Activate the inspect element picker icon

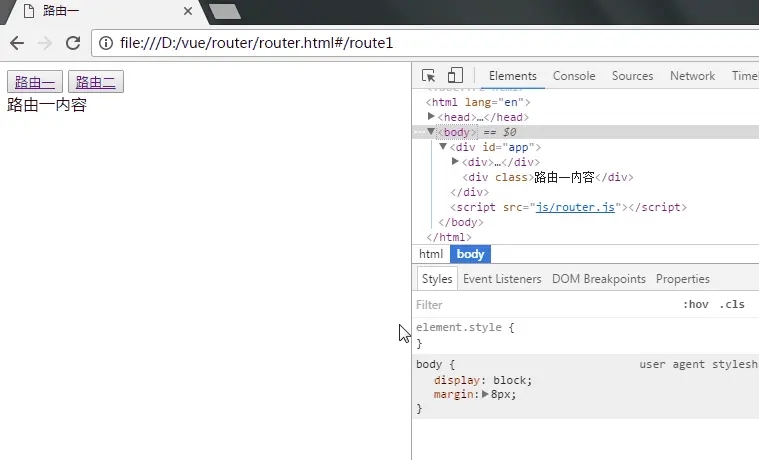[428, 76]
